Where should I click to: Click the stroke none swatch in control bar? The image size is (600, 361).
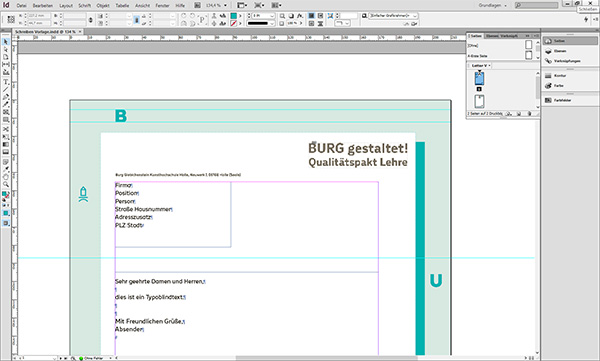233,23
